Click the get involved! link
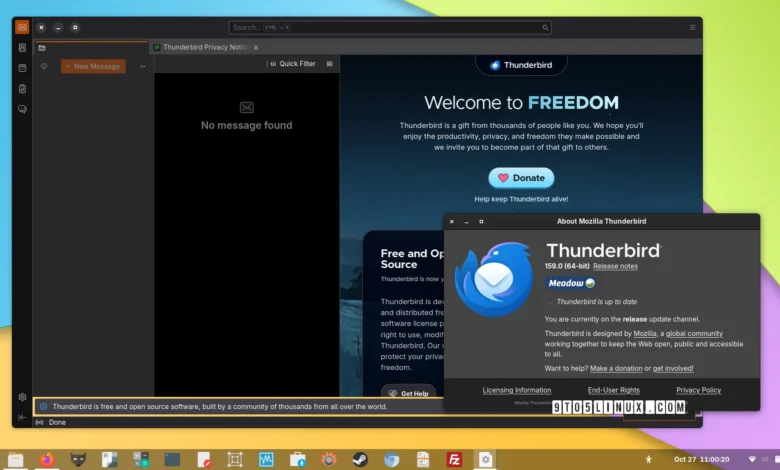This screenshot has height=470, width=780. pos(673,369)
